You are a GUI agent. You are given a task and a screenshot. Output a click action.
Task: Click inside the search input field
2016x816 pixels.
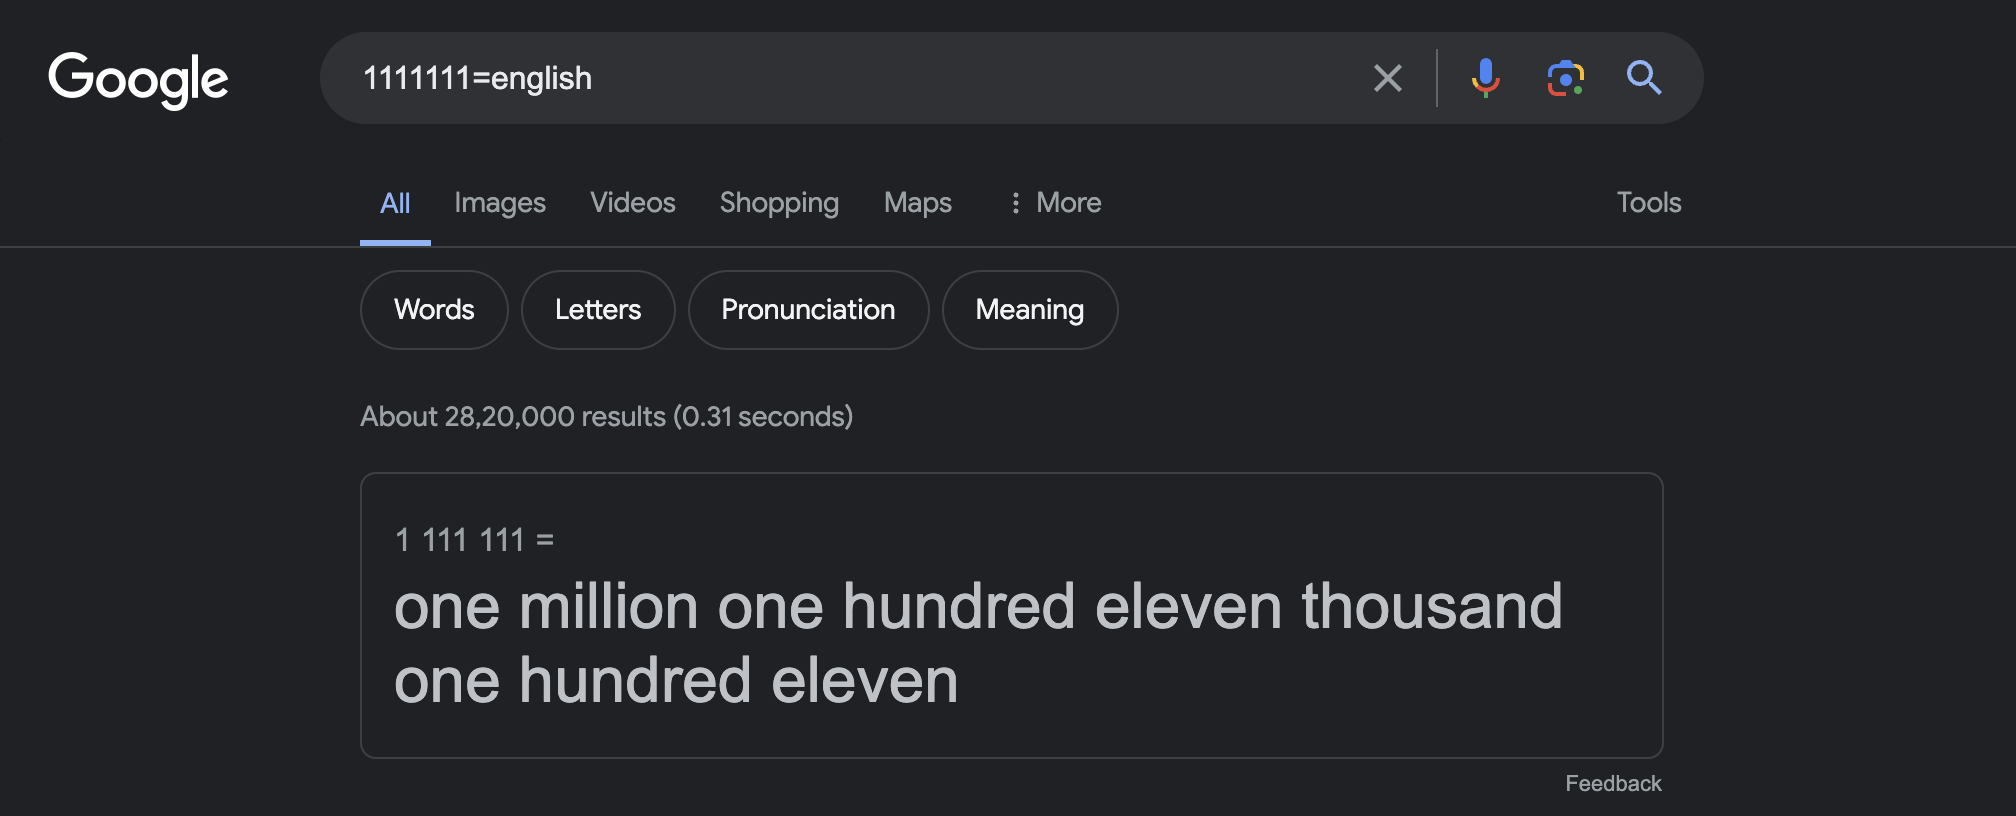800,78
